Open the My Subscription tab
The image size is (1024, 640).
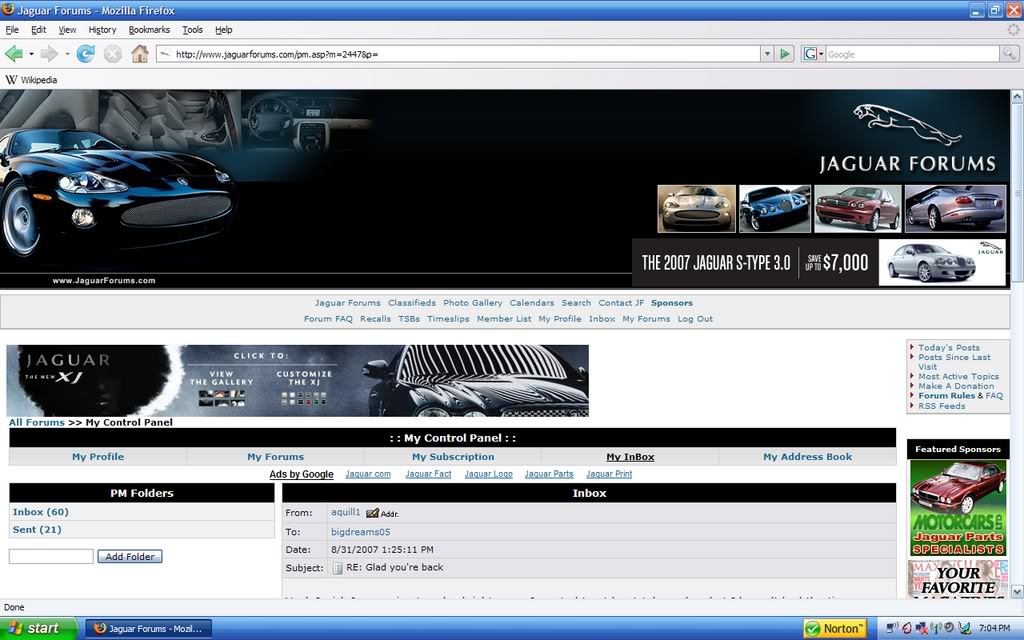coord(453,456)
